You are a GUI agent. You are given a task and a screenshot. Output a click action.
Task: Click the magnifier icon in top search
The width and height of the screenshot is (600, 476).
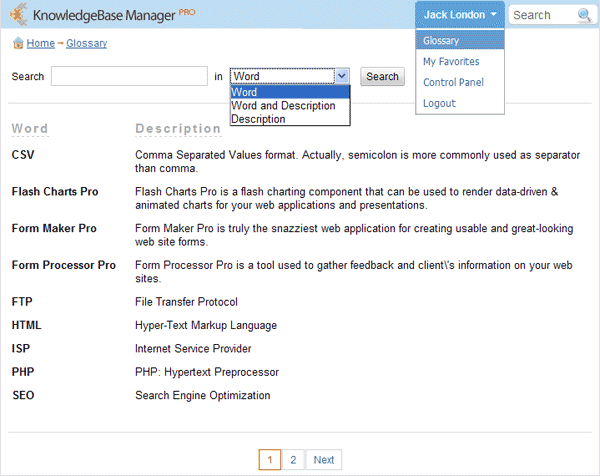pos(584,15)
